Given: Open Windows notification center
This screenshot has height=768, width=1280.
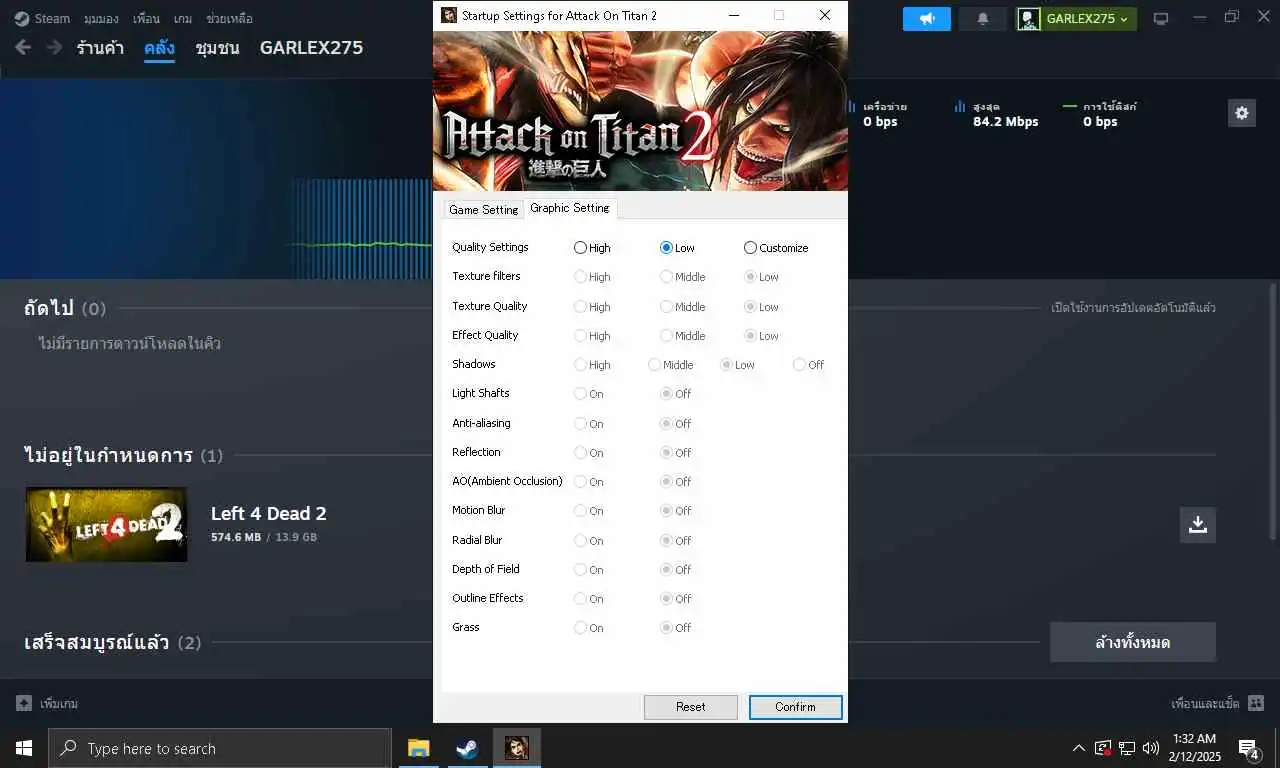Looking at the screenshot, I should (x=1248, y=748).
